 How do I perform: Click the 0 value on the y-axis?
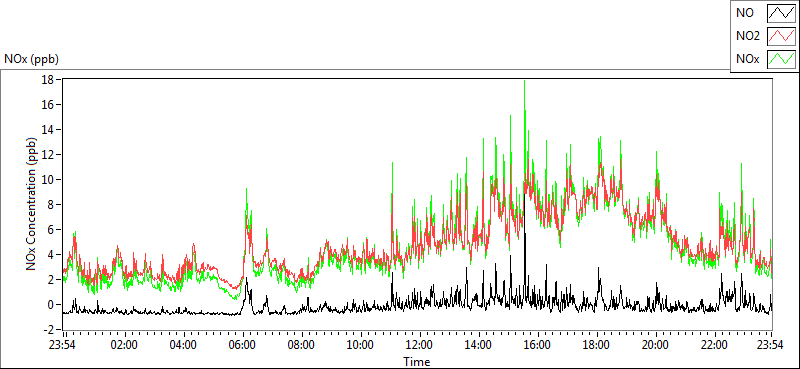51,305
